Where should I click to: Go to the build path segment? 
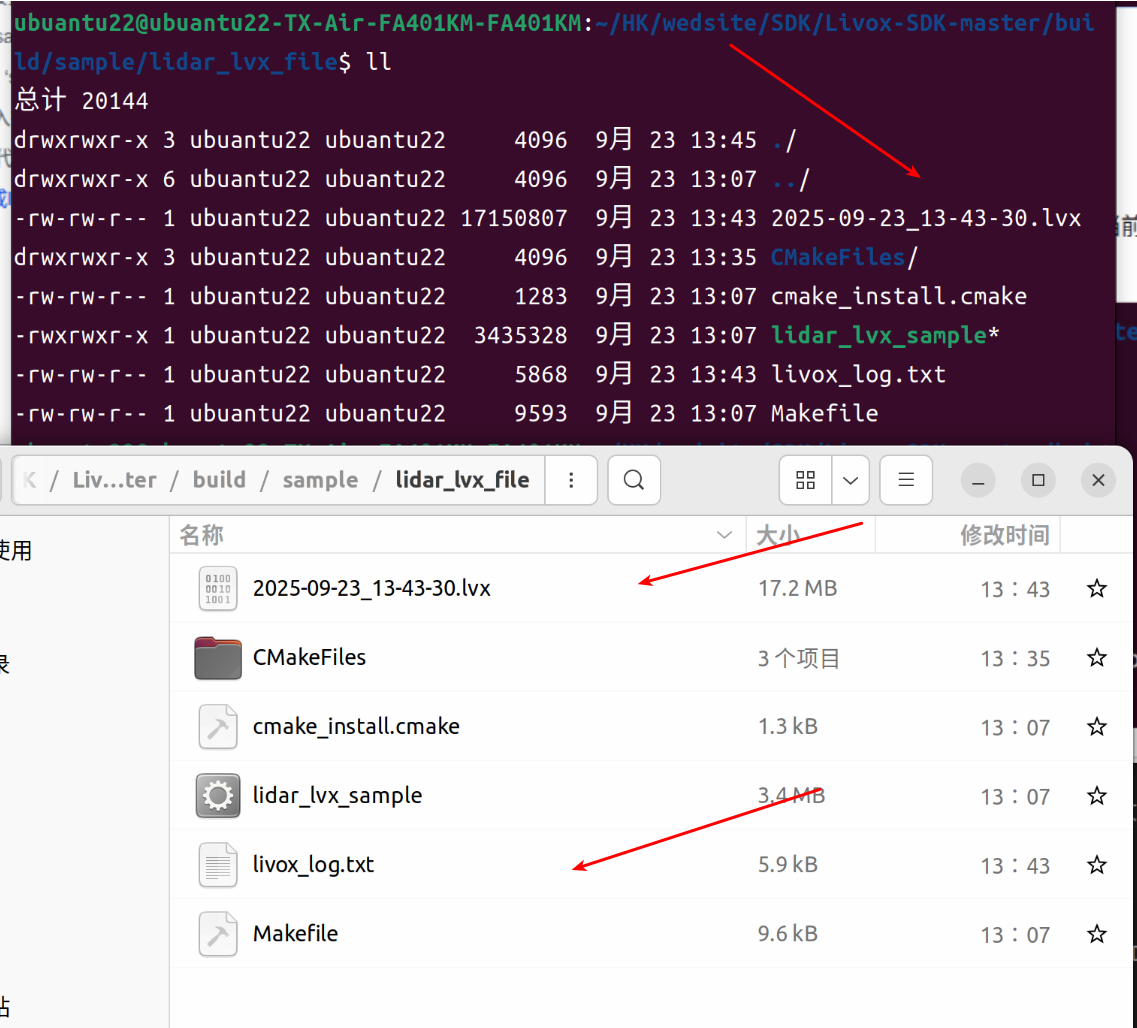219,480
